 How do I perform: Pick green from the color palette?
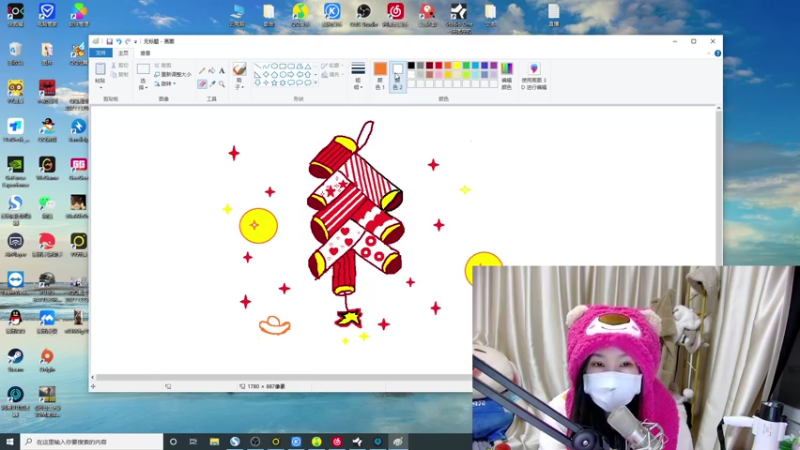click(466, 65)
